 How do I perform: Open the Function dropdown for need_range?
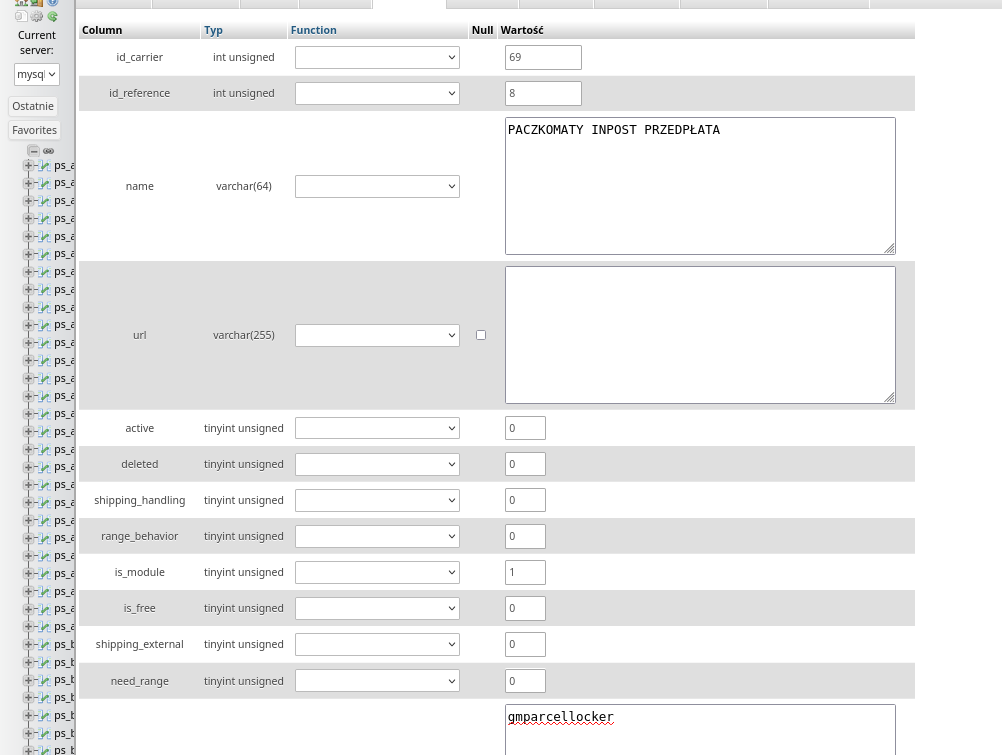tap(377, 681)
